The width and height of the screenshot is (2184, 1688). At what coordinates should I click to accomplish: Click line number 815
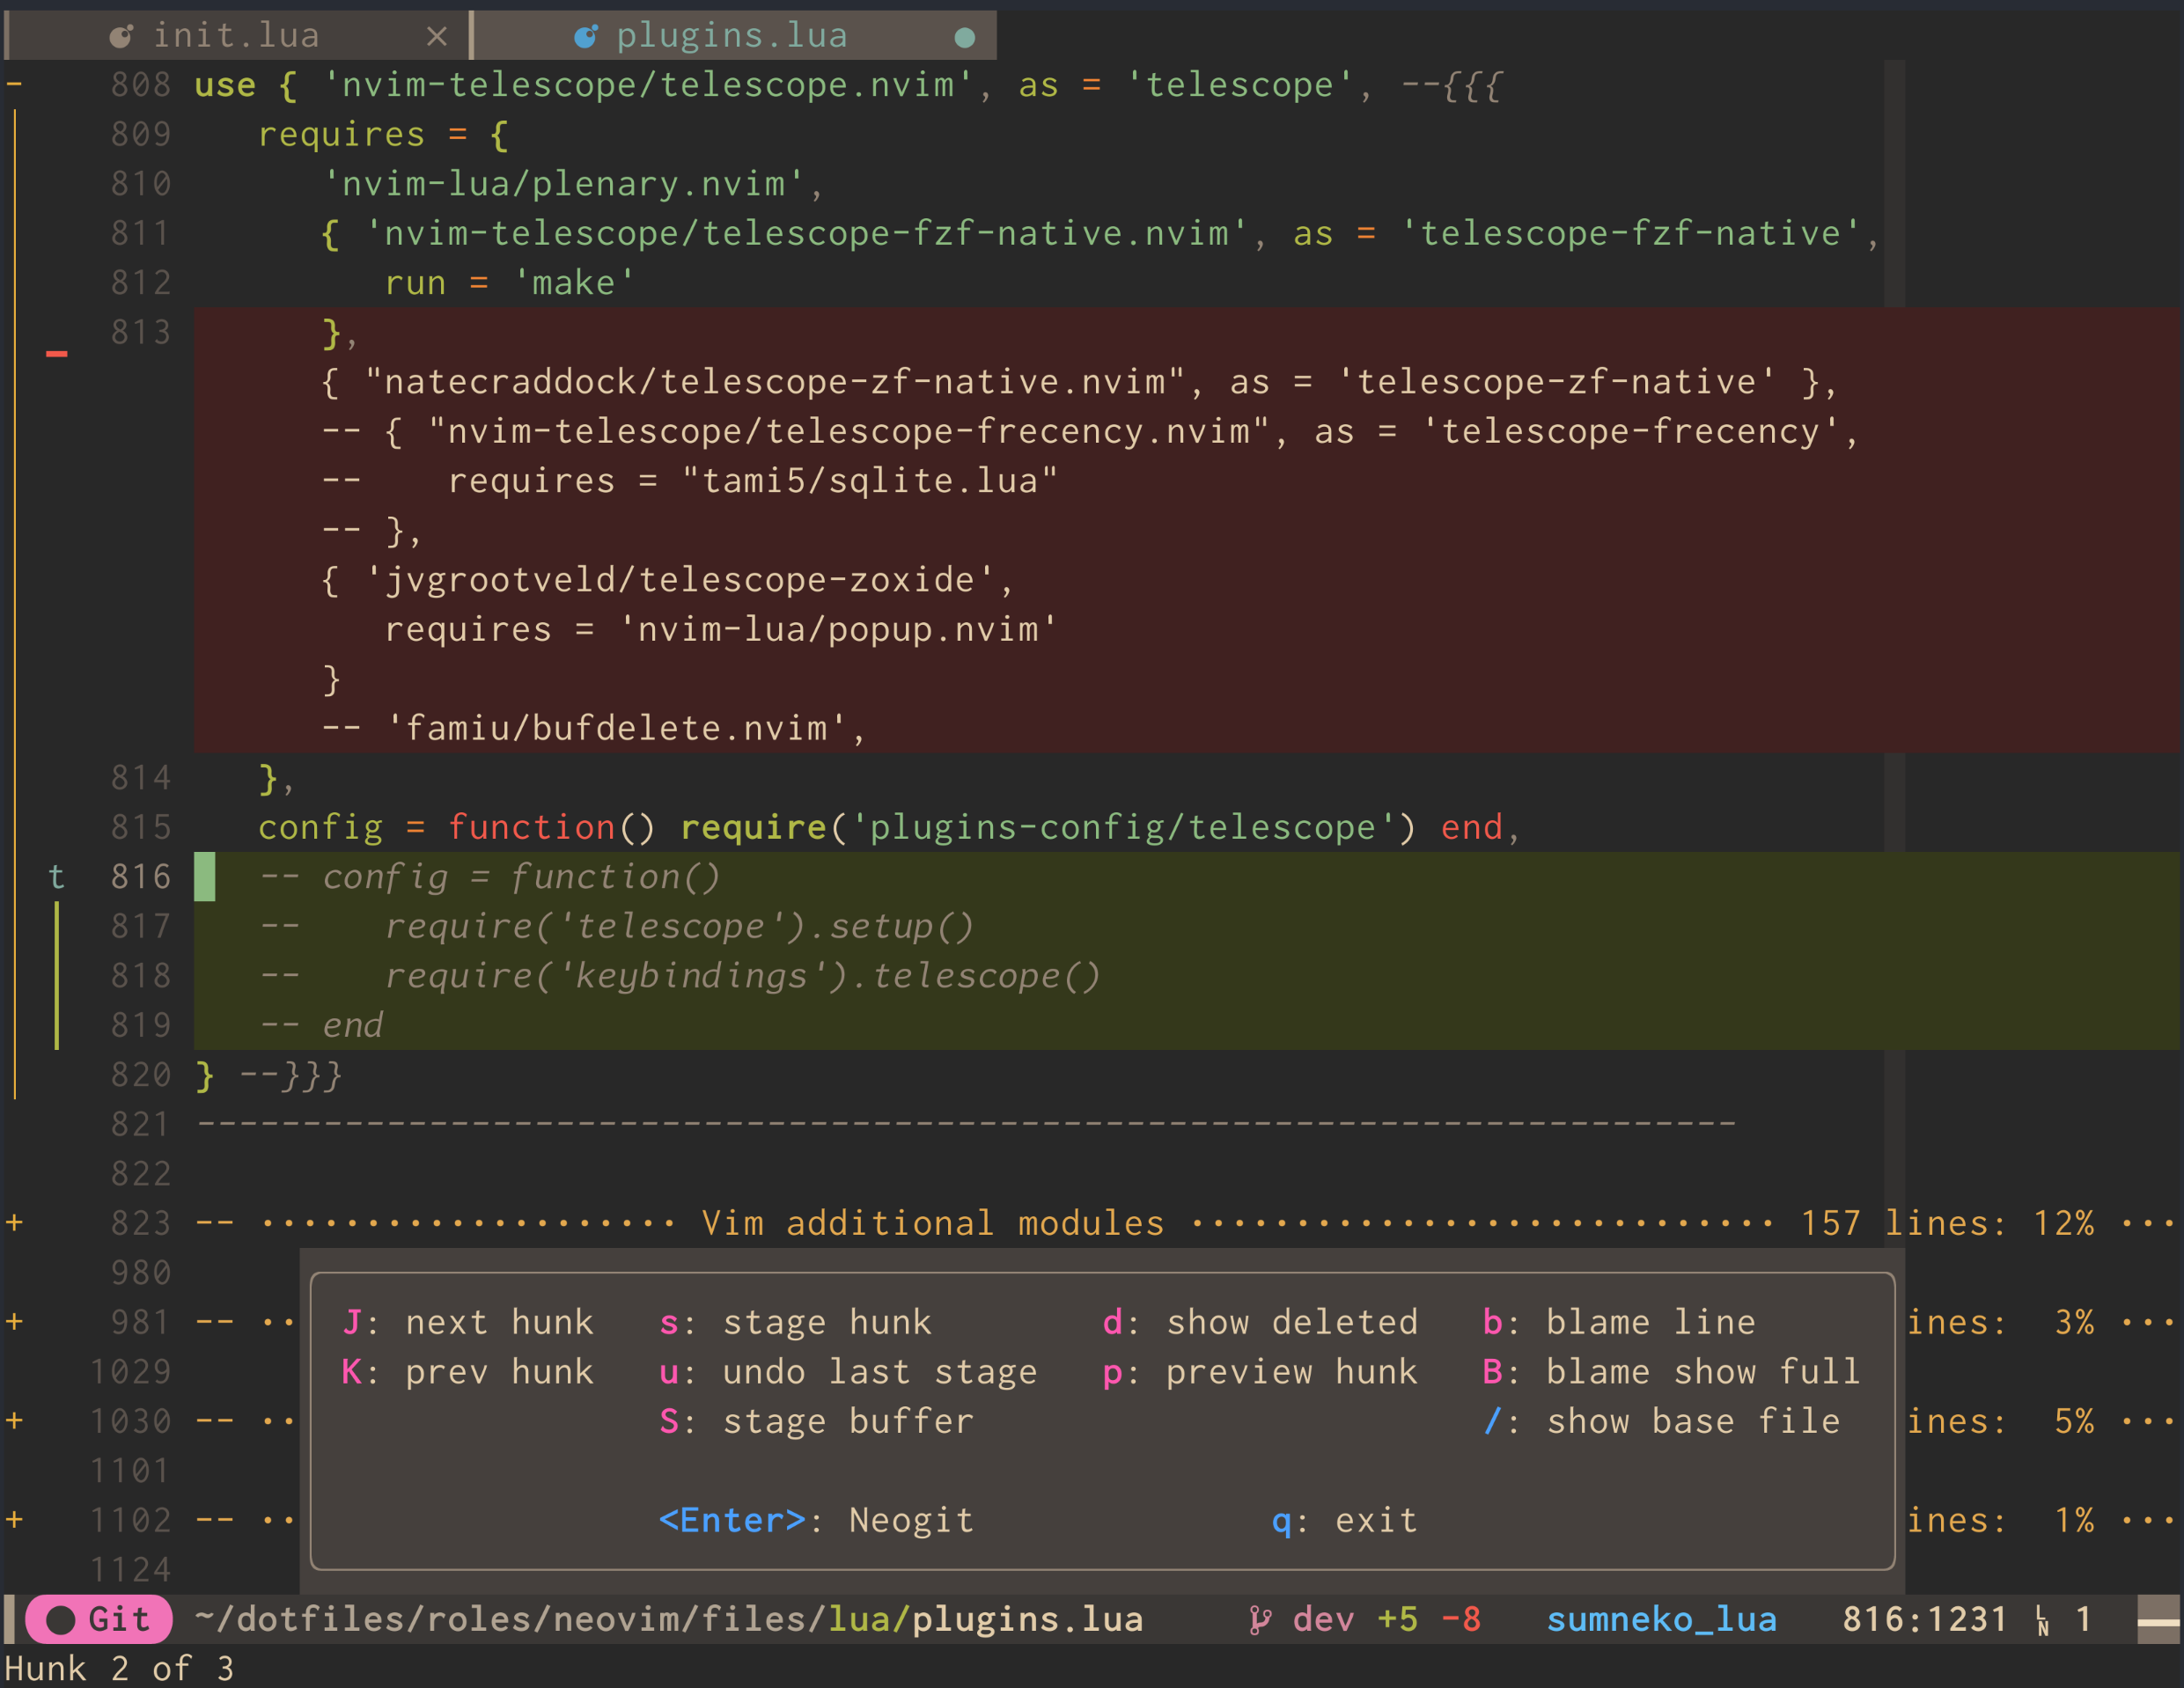141,827
